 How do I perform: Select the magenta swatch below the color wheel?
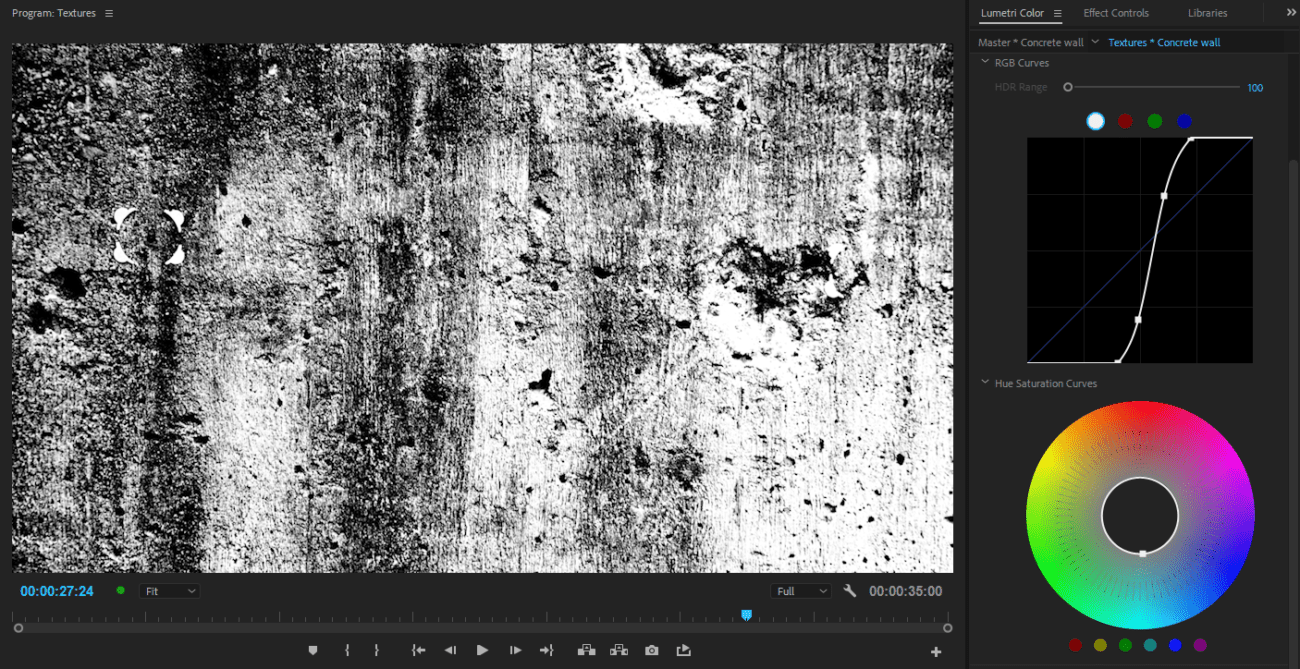pyautogui.click(x=1199, y=645)
